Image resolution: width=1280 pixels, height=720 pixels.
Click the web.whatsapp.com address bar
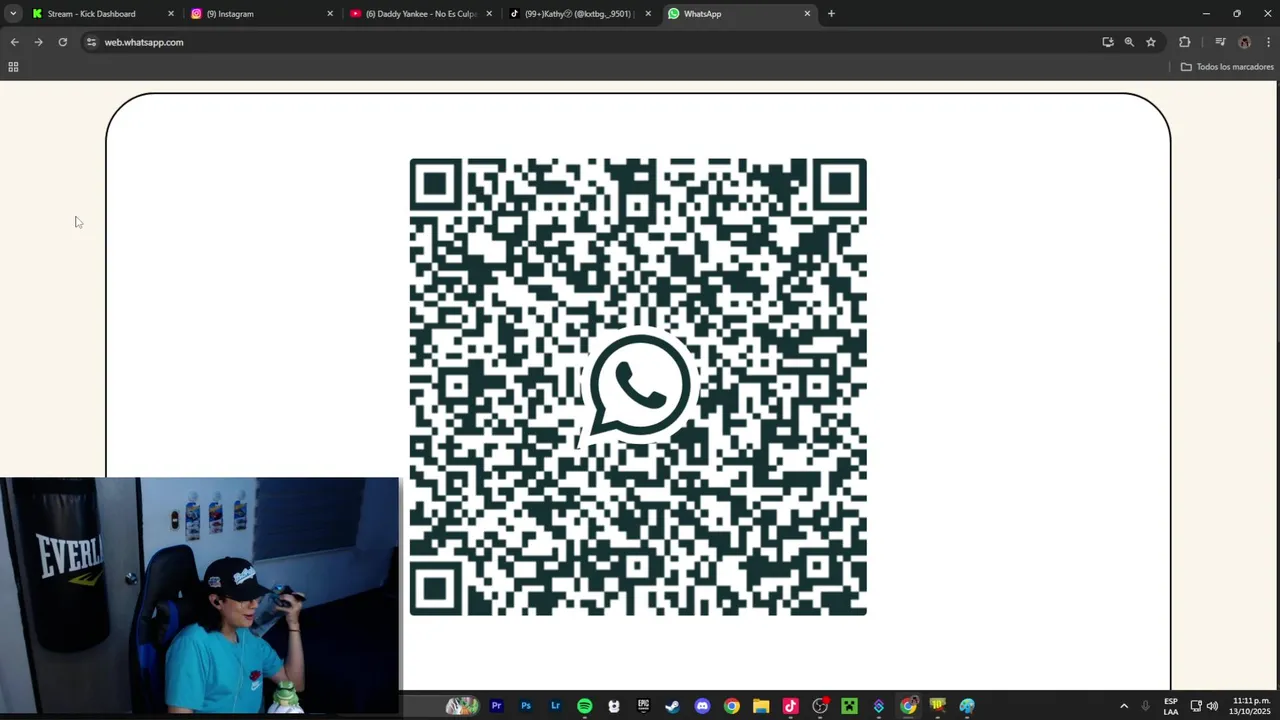point(620,42)
